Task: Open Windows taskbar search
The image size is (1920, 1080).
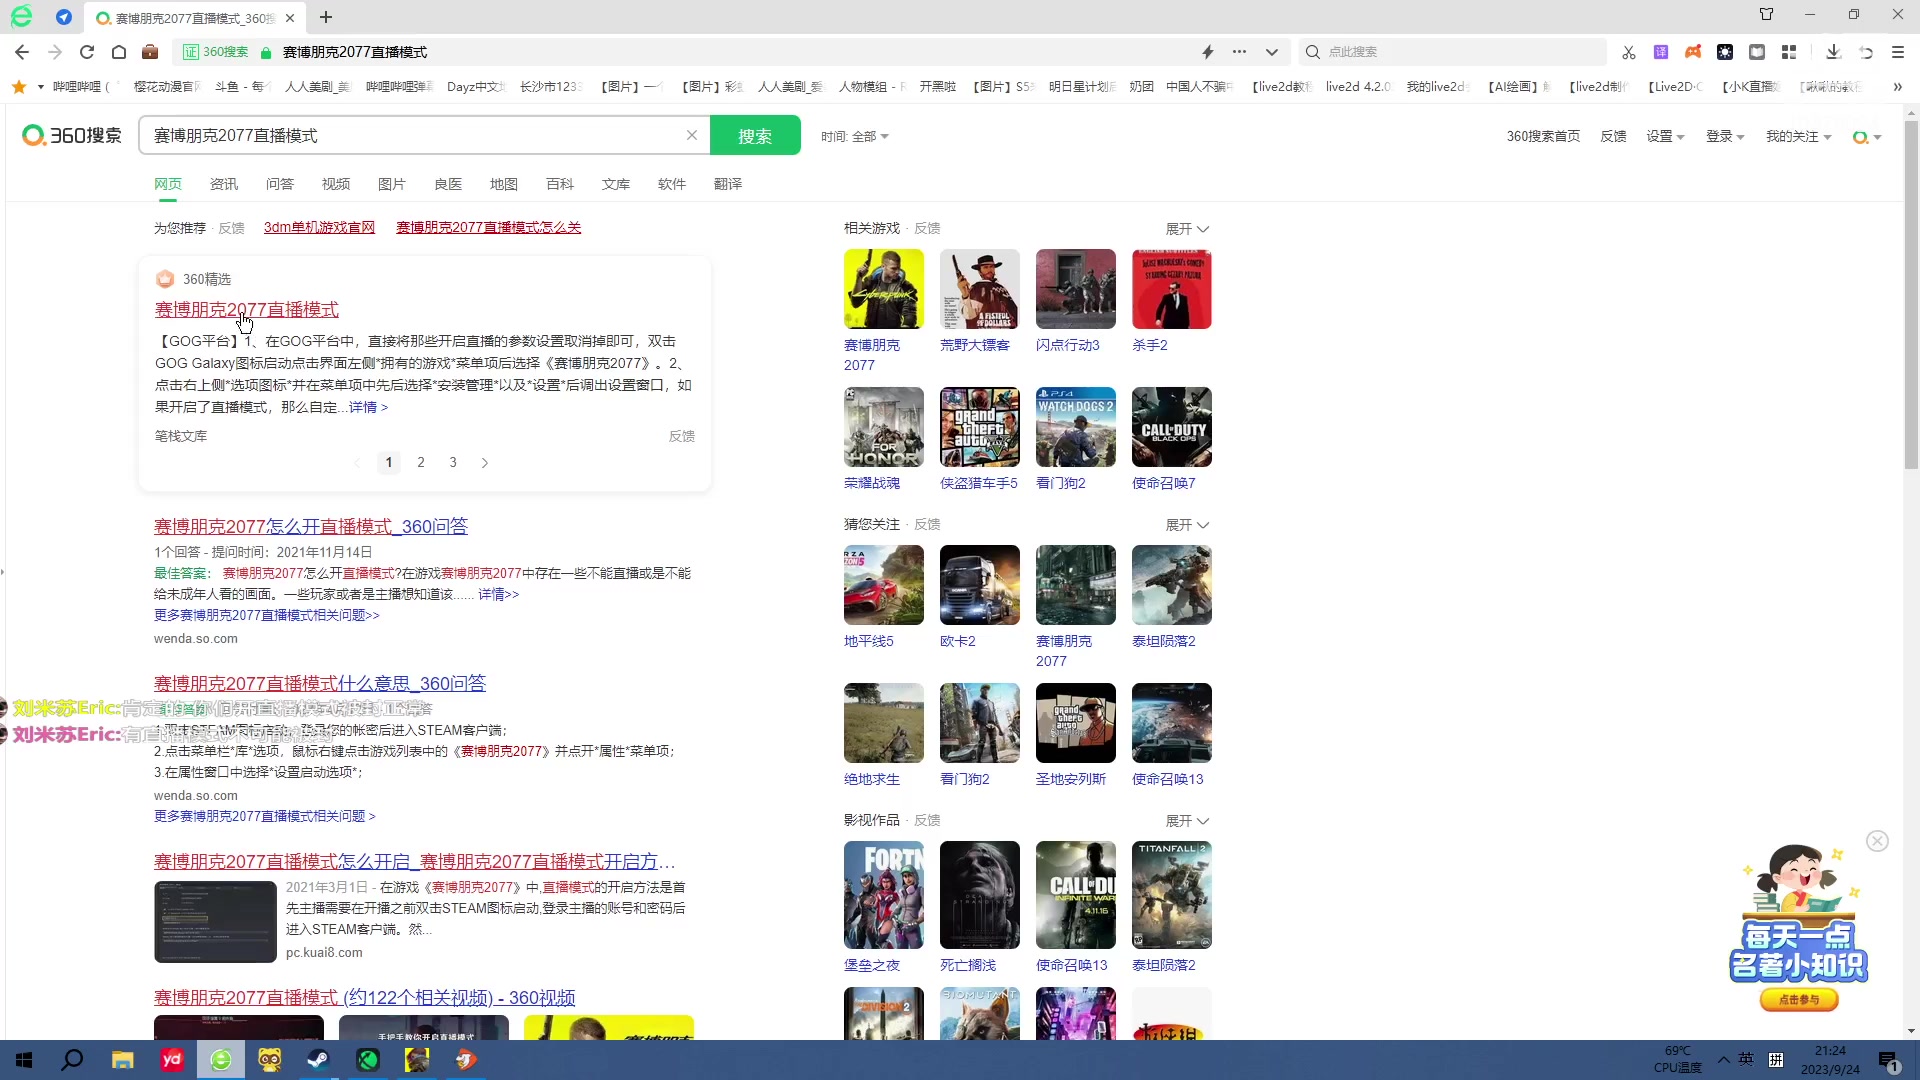Action: [72, 1060]
